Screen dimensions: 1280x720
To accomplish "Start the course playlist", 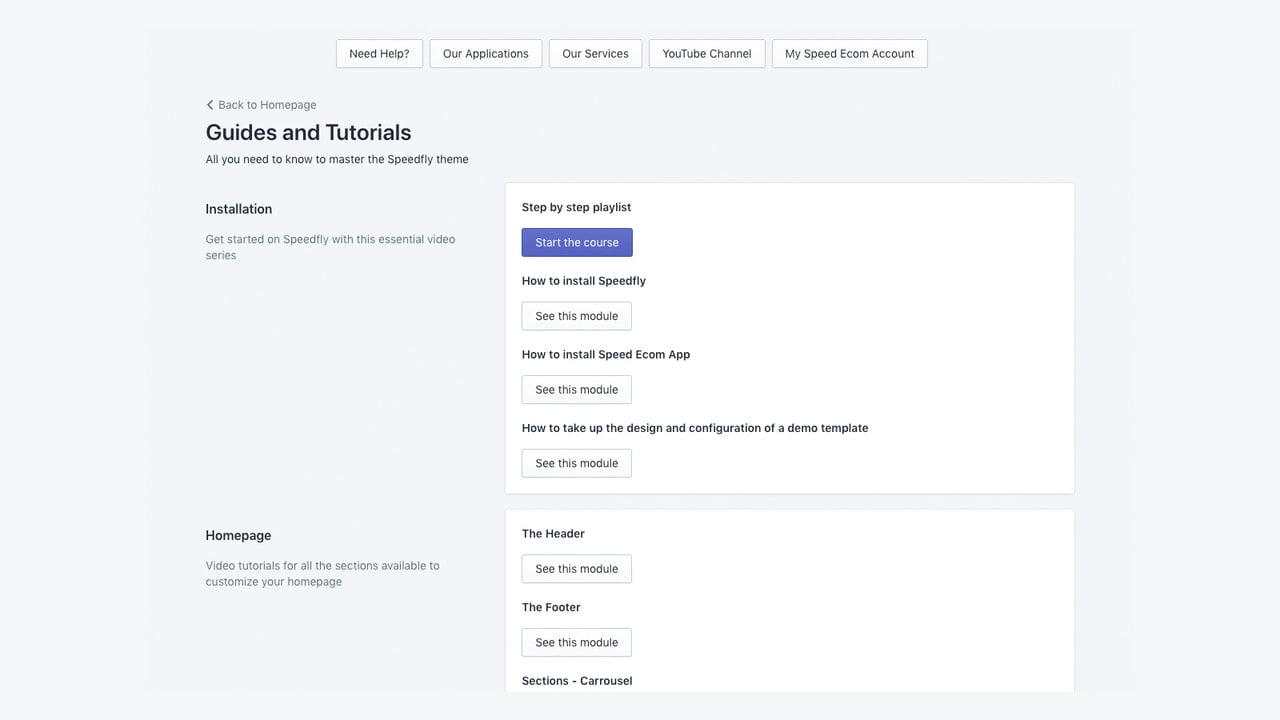I will coord(577,242).
